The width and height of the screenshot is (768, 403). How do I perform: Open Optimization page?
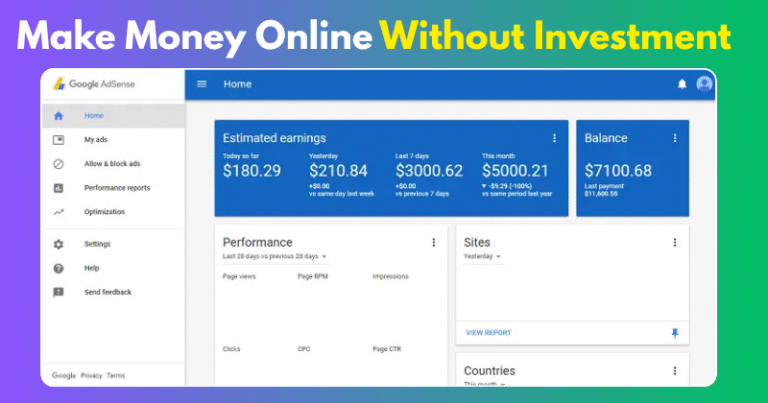tap(104, 212)
